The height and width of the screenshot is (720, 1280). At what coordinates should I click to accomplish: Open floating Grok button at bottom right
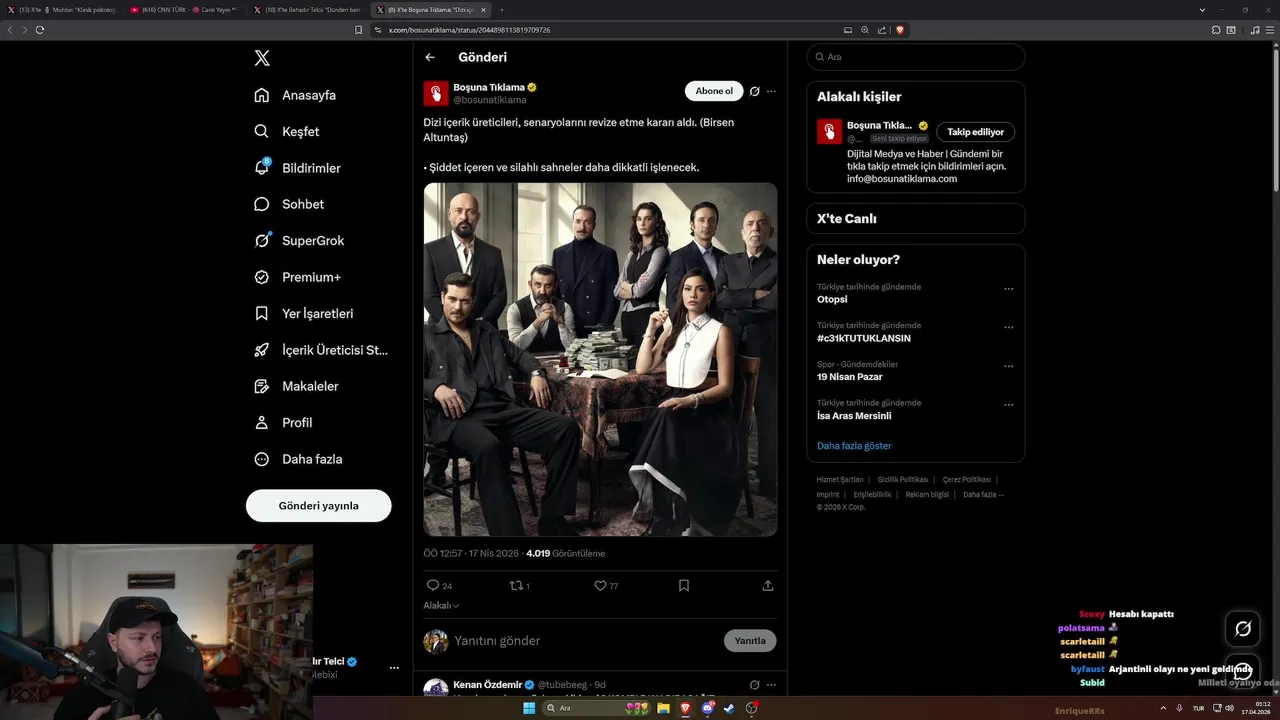click(x=1243, y=629)
